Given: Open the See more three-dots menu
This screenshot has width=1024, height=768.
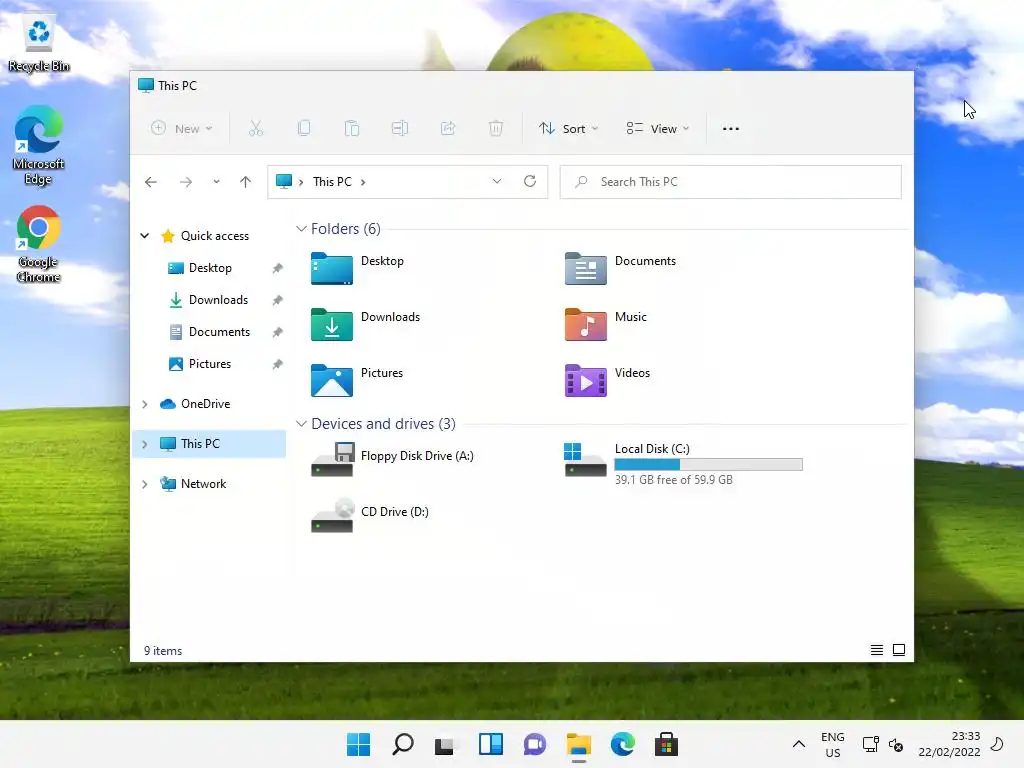Looking at the screenshot, I should (x=731, y=129).
